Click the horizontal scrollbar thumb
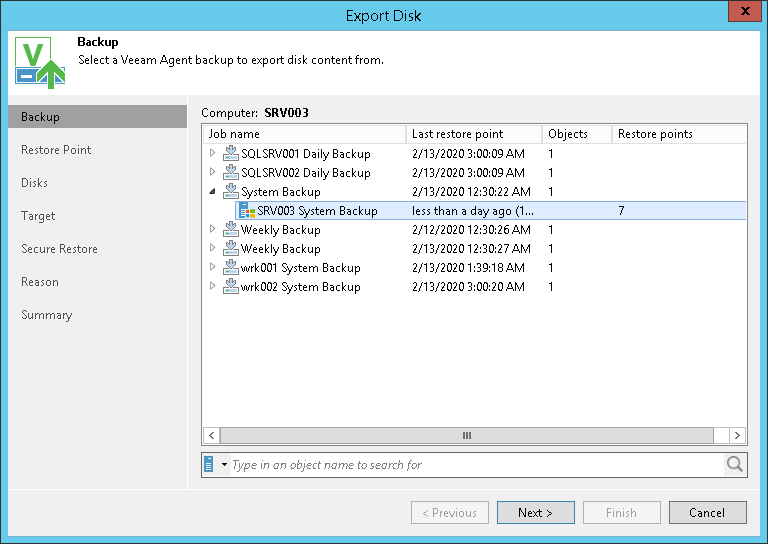The width and height of the screenshot is (768, 544). point(467,435)
